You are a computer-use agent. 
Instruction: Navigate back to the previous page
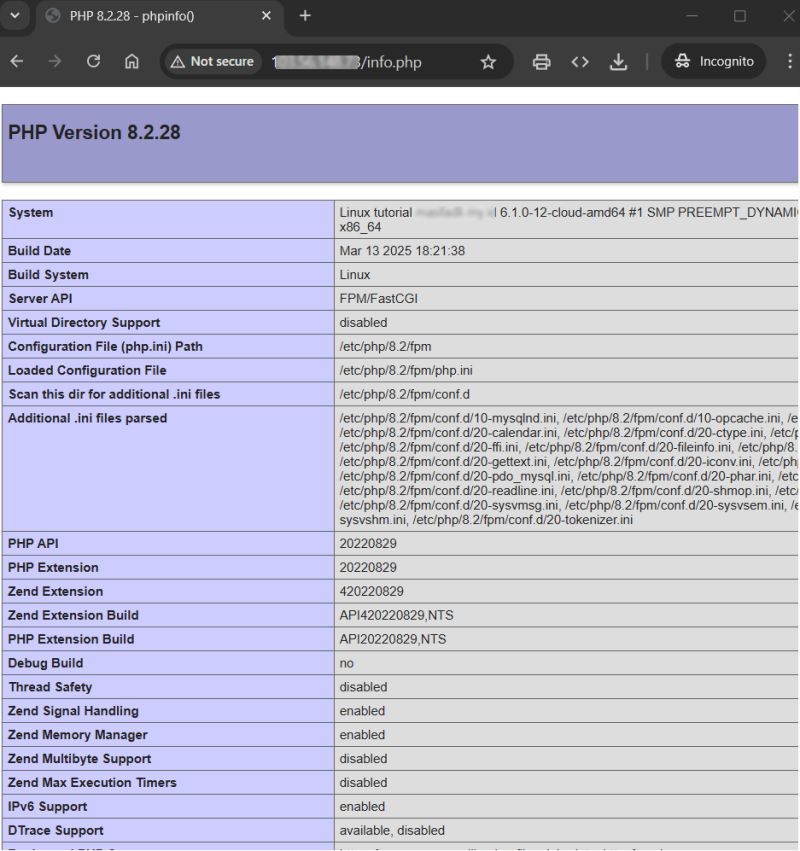18,61
